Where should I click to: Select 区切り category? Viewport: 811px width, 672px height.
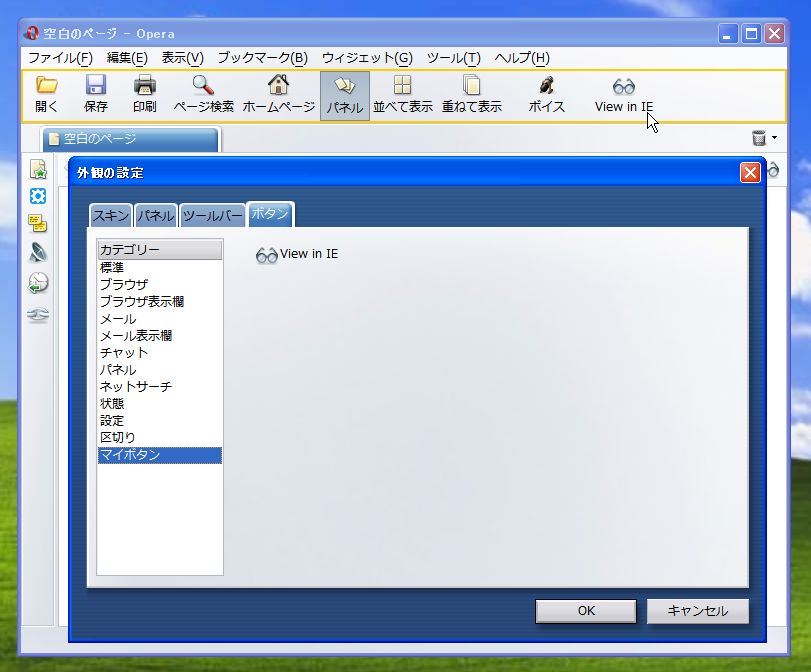160,438
